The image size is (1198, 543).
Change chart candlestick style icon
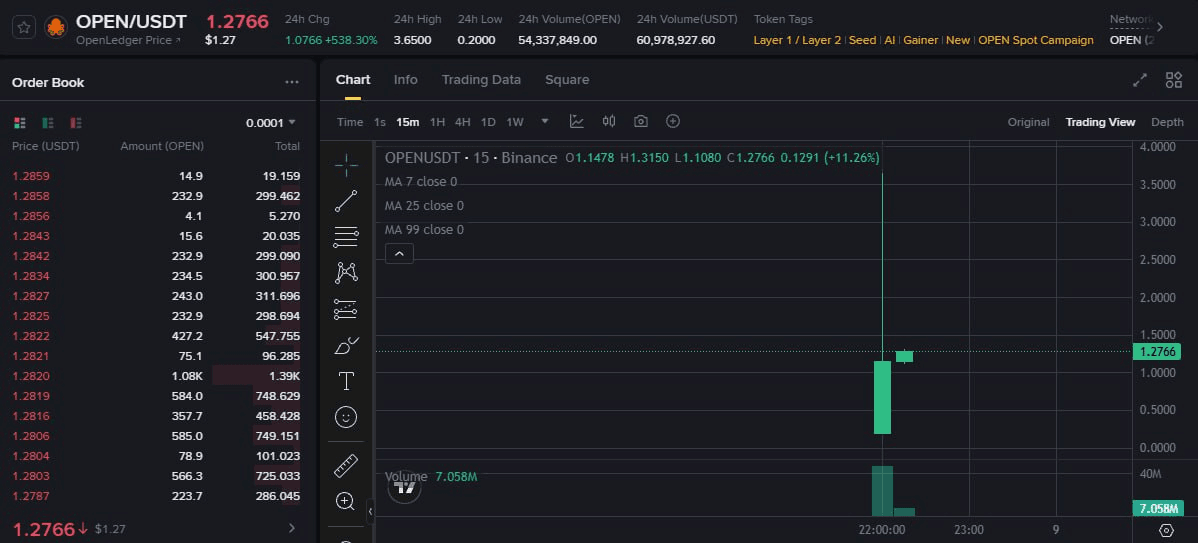[609, 121]
